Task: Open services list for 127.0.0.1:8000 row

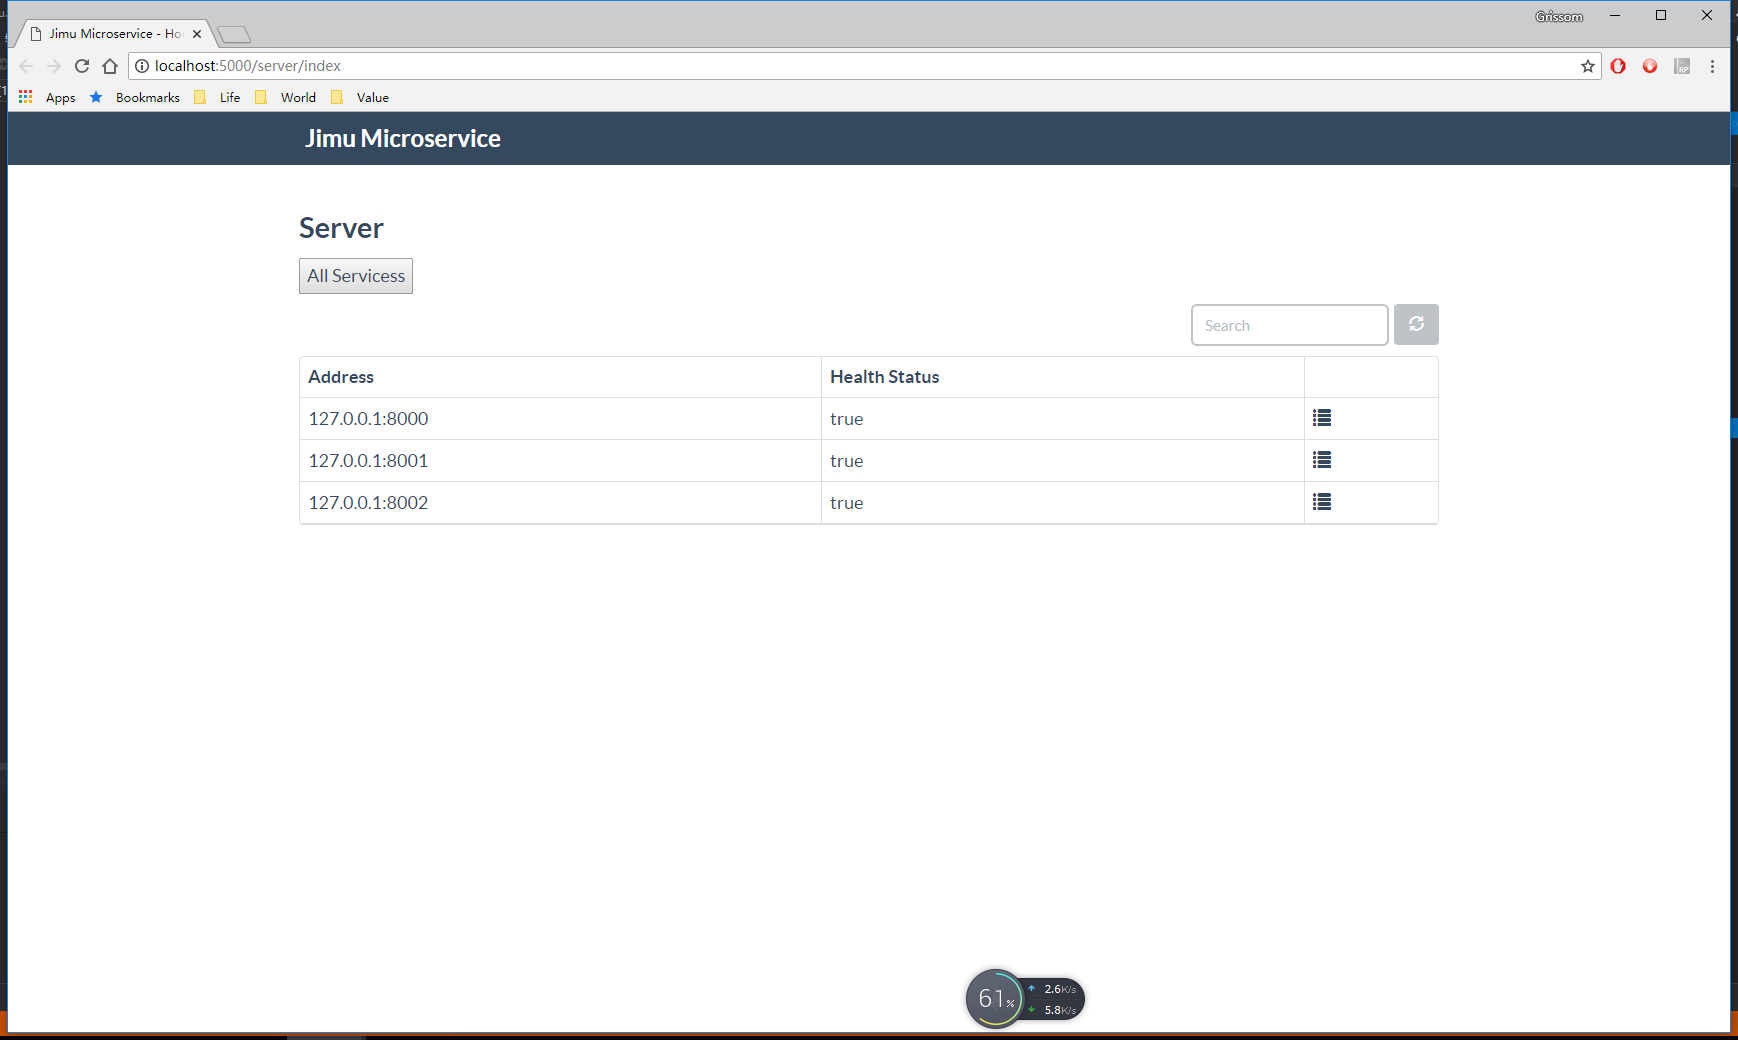Action: [1321, 418]
